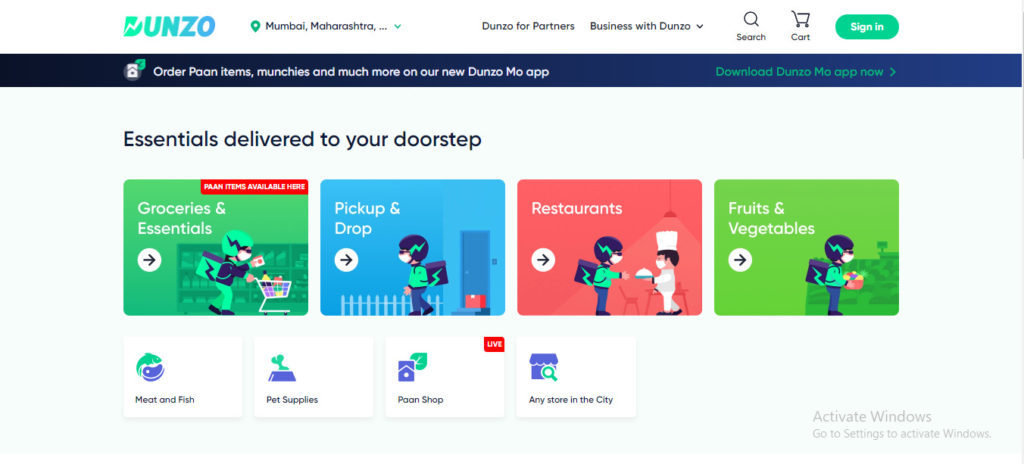Open the Search magnifier icon
The width and height of the screenshot is (1024, 464).
pyautogui.click(x=751, y=20)
